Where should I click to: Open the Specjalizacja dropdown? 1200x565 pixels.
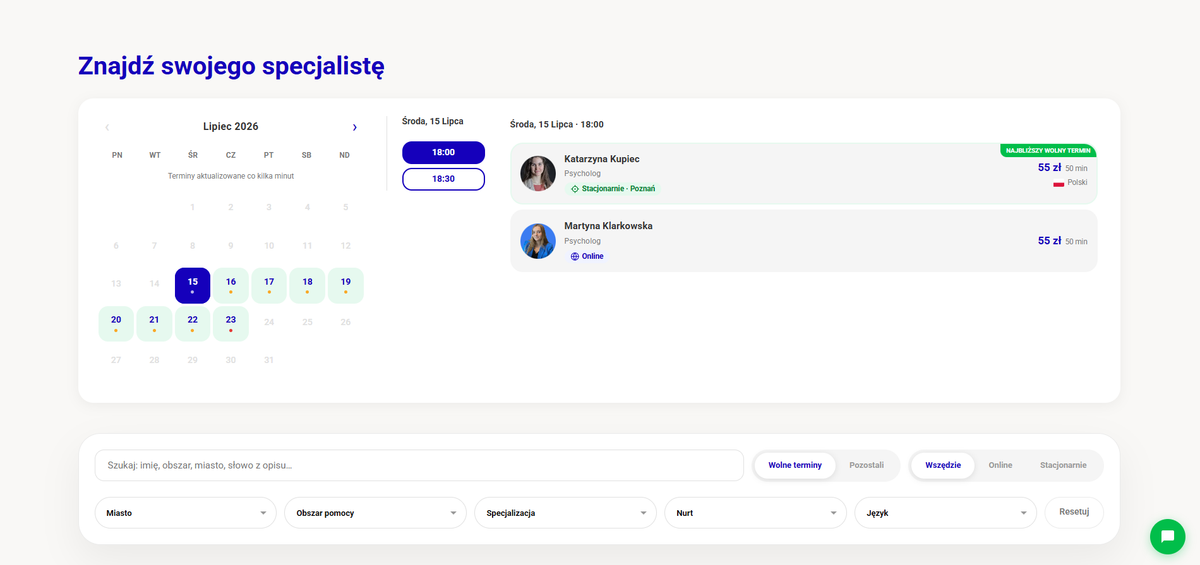click(566, 513)
